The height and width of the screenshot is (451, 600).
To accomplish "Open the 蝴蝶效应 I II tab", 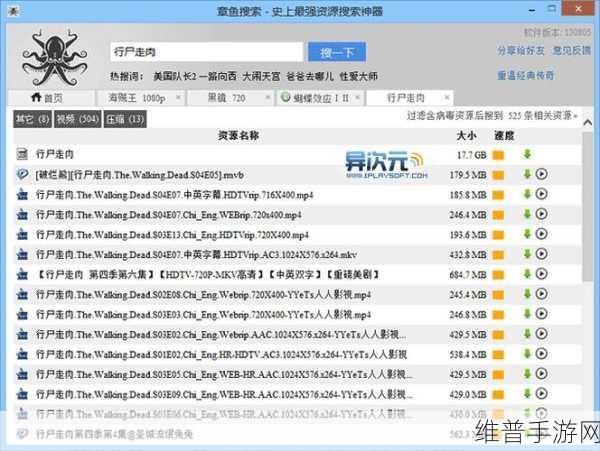I will [320, 98].
